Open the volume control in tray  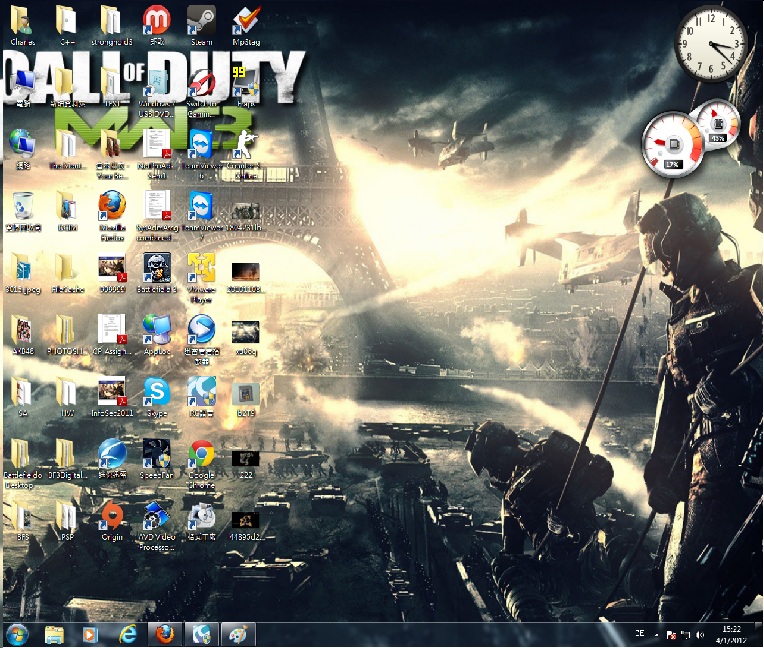click(x=701, y=634)
